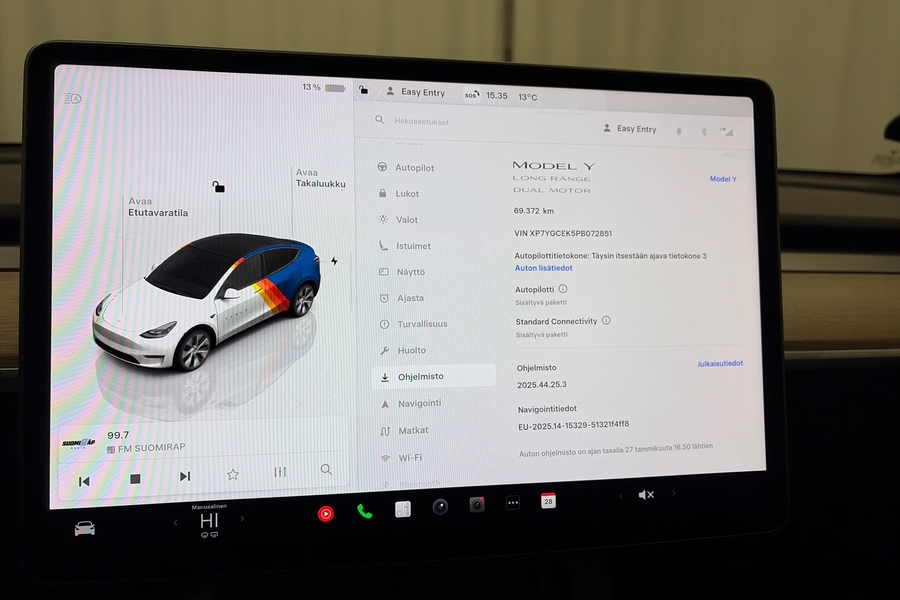Open the Phone app in the bottom dock
This screenshot has width=900, height=600.
point(363,510)
